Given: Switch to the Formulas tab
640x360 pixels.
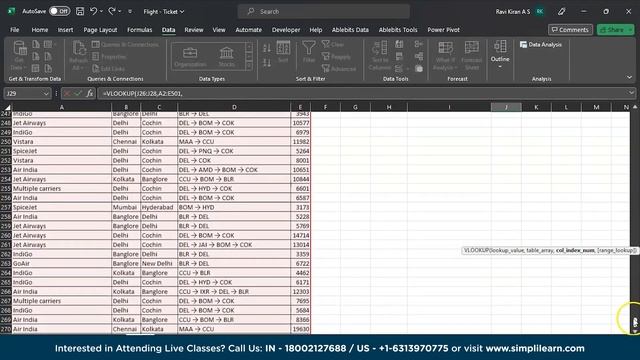Looking at the screenshot, I should coord(140,30).
